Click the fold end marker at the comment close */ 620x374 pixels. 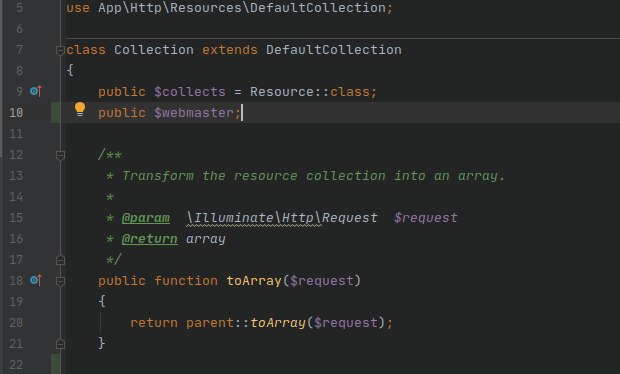click(60, 260)
